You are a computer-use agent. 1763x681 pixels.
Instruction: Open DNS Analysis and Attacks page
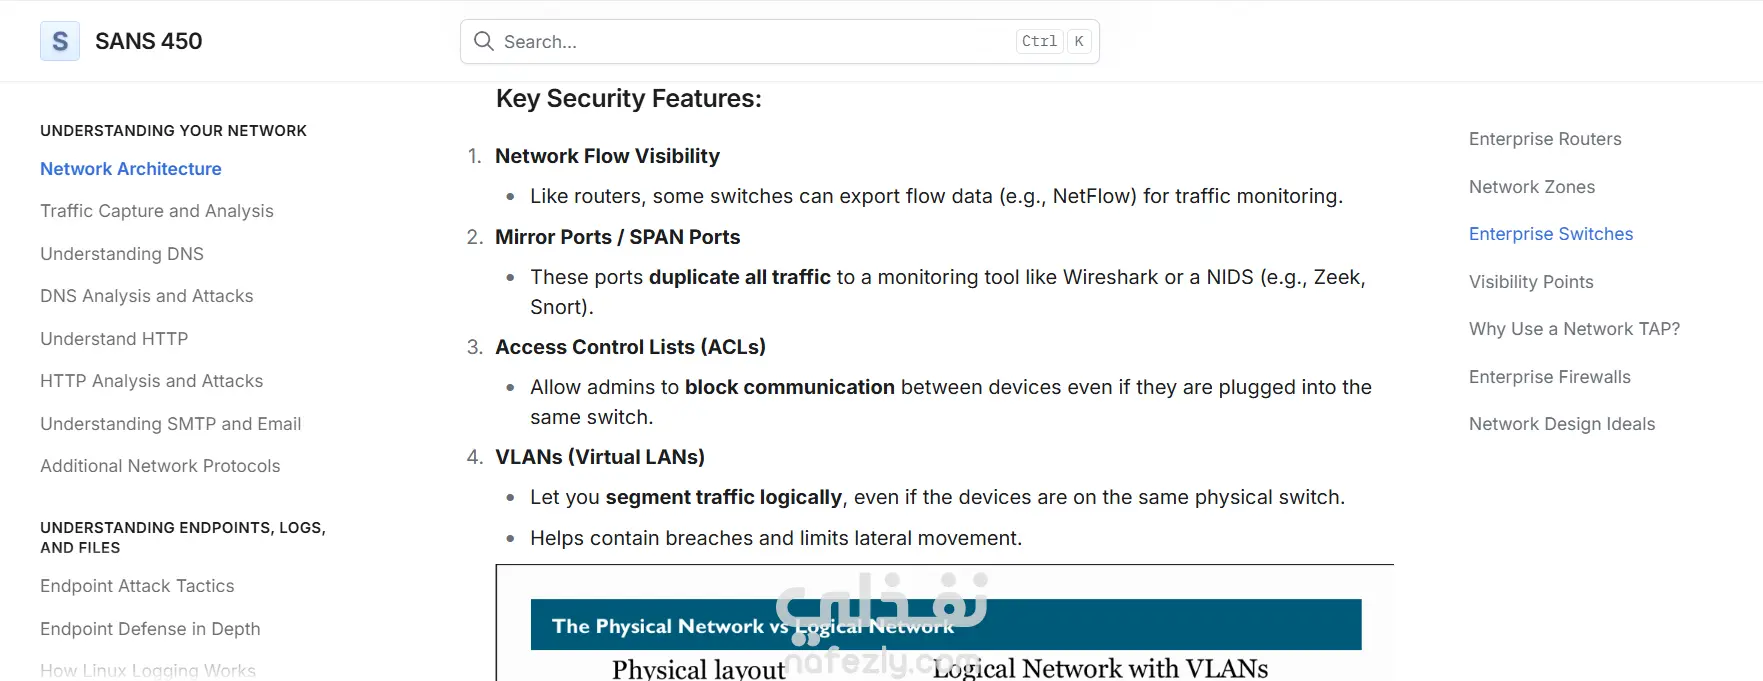(x=147, y=296)
